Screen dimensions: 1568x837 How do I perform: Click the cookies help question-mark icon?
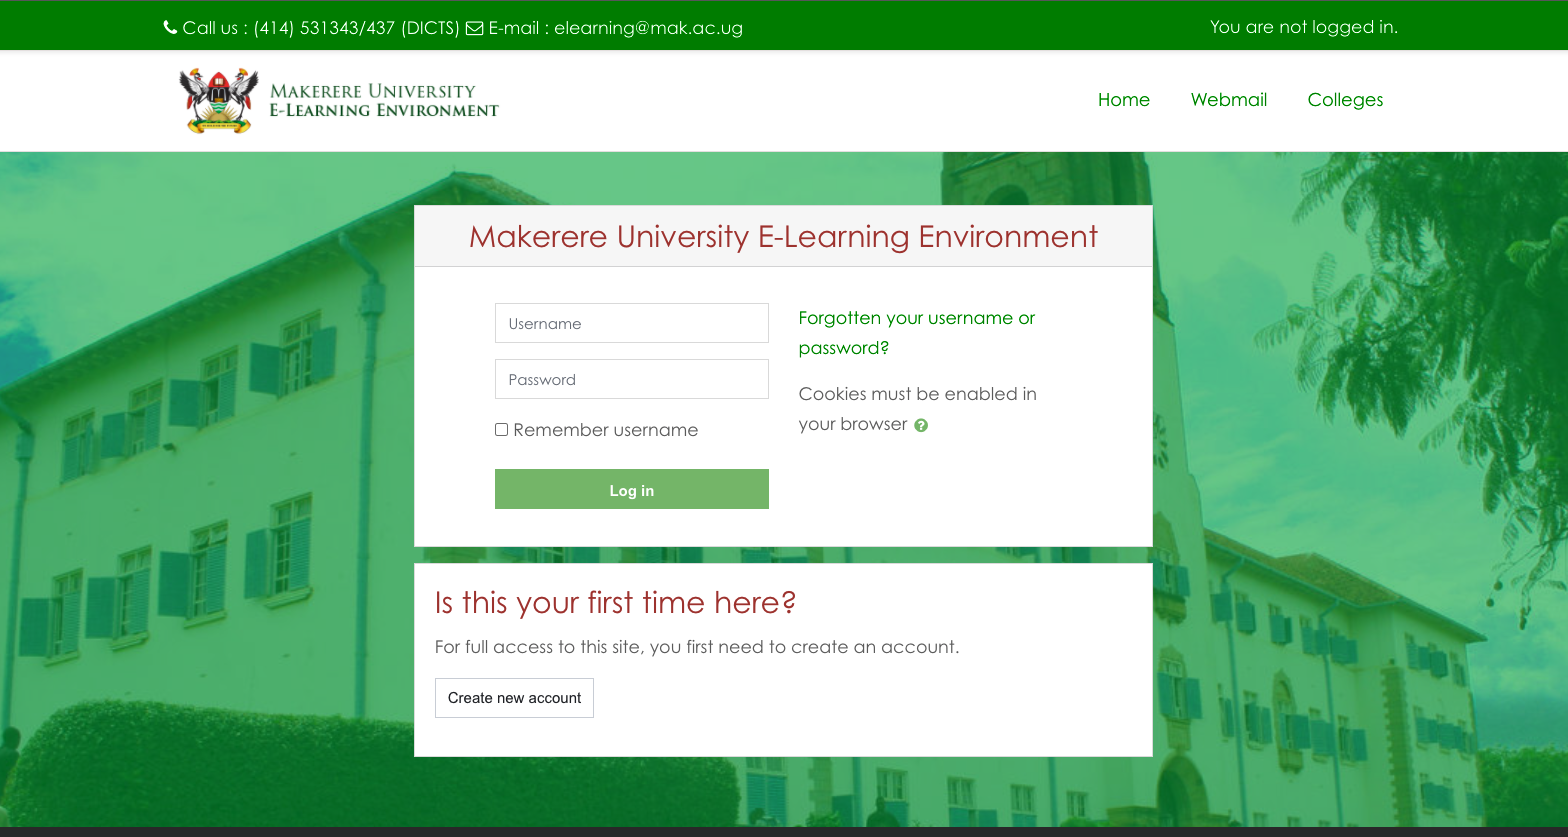click(x=921, y=425)
